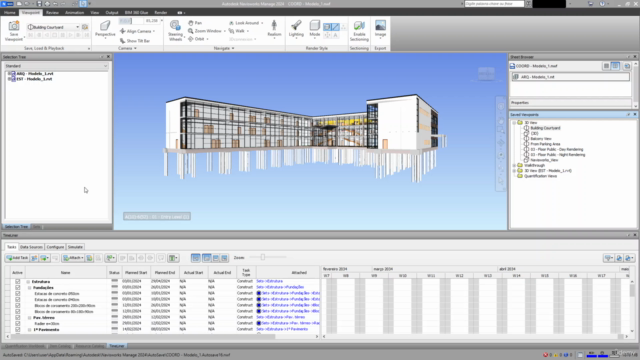Collapse the Fundações task group

pos(30,288)
